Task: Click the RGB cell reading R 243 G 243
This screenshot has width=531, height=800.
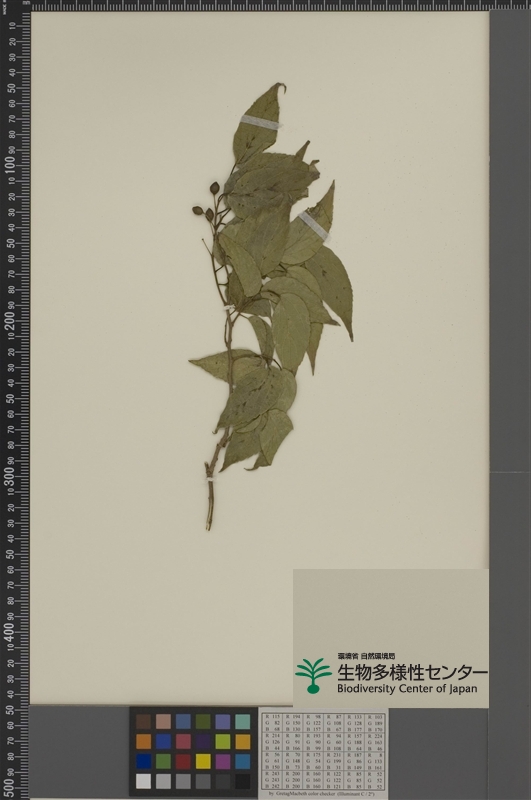Action: [272, 780]
